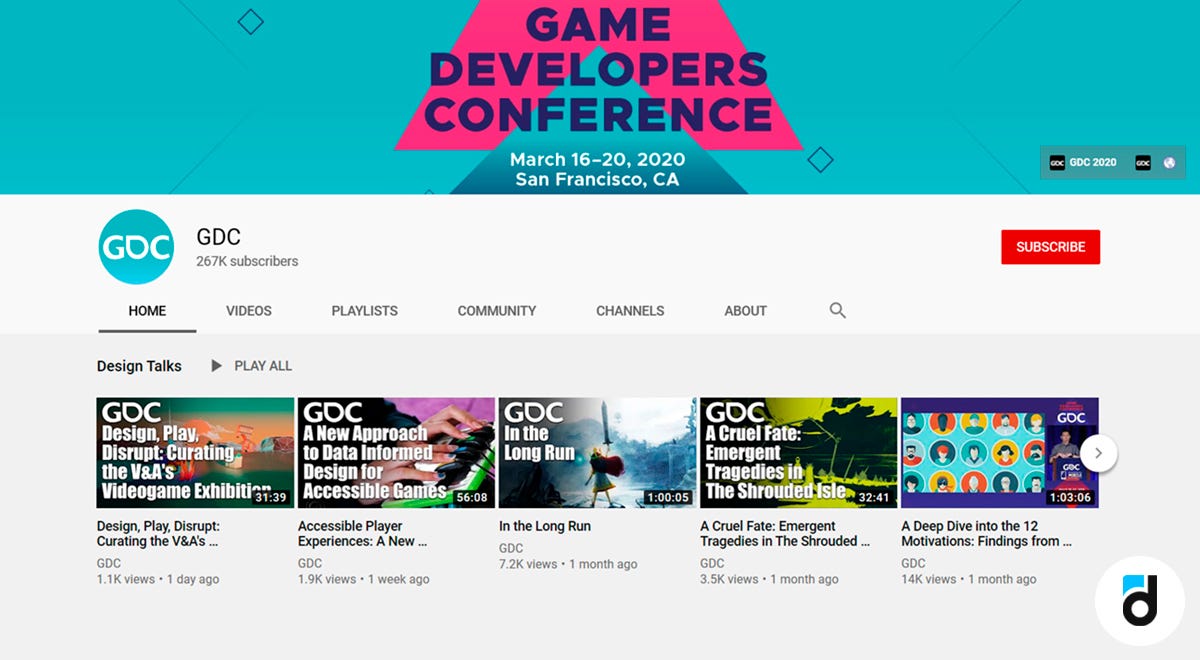
Task: Switch to the VIDEOS tab
Action: coord(248,311)
